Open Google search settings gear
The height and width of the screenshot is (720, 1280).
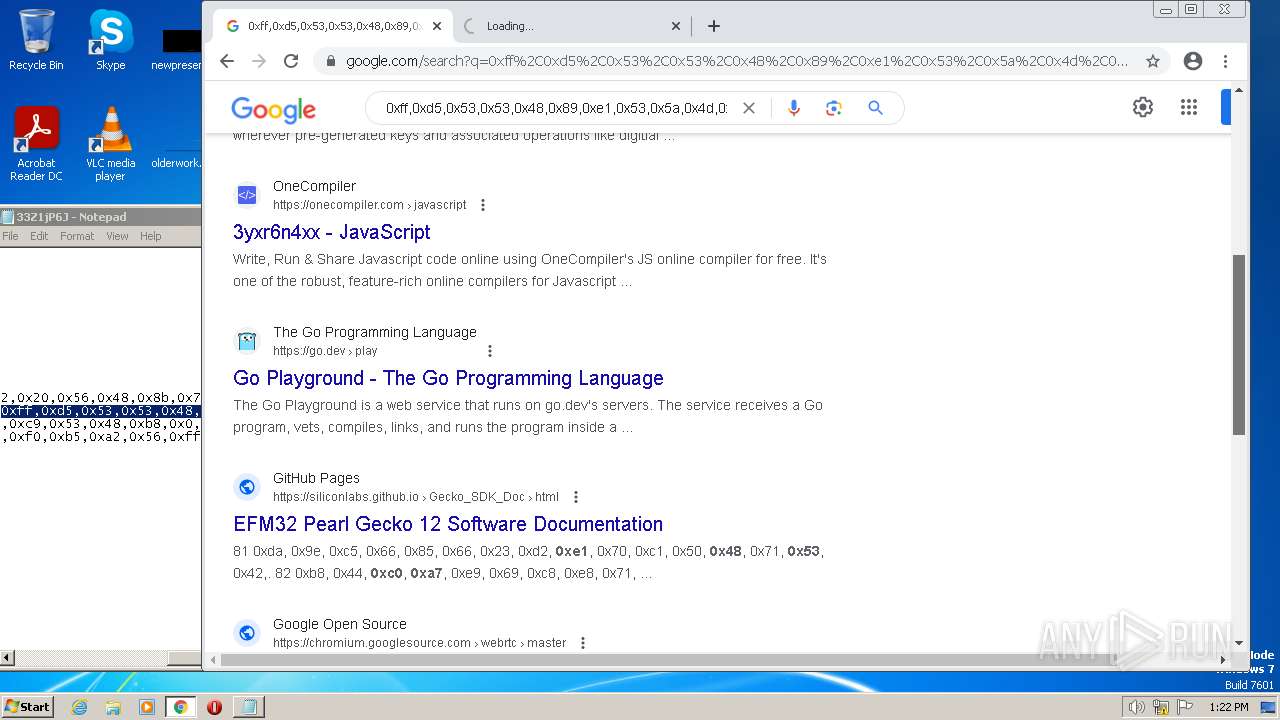[1143, 107]
